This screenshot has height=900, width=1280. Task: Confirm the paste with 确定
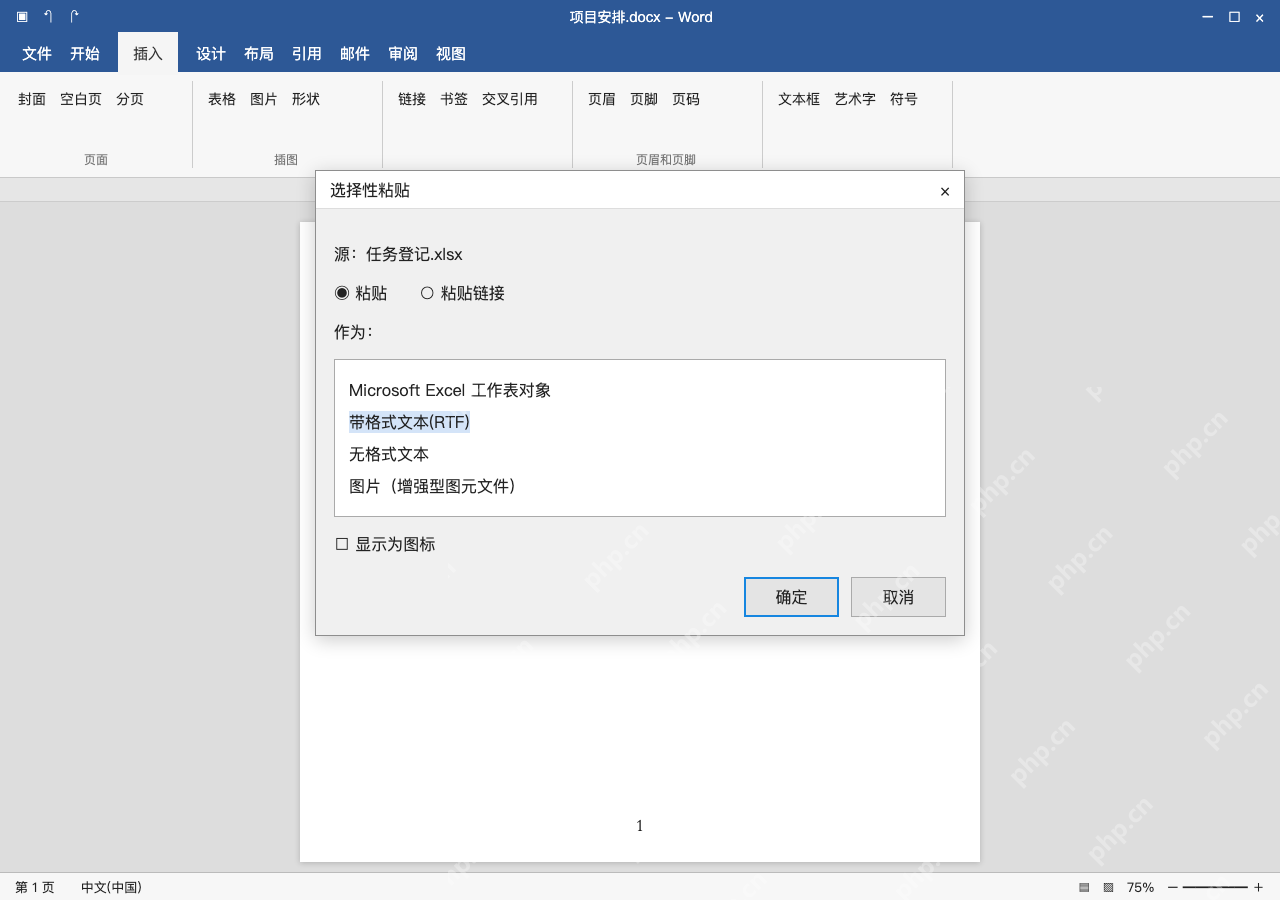tap(791, 597)
